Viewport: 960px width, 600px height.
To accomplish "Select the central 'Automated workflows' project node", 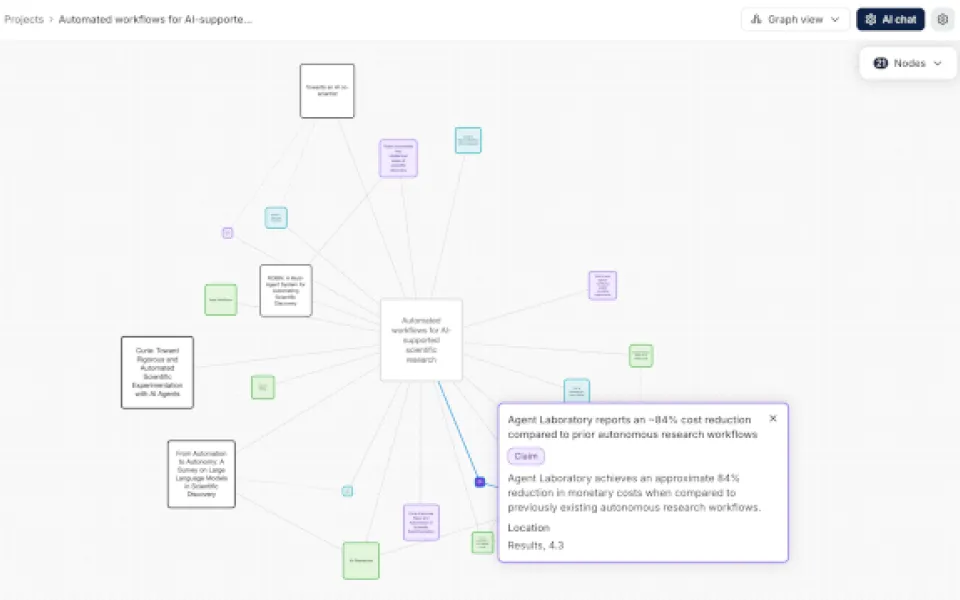I will 421,340.
